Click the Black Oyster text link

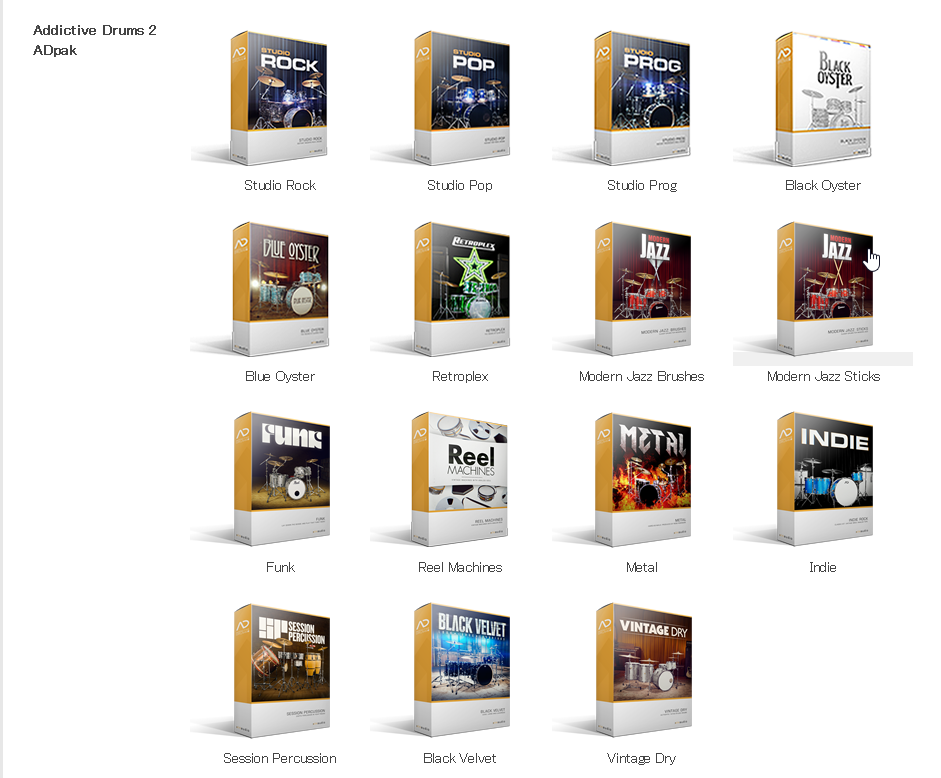click(x=823, y=185)
